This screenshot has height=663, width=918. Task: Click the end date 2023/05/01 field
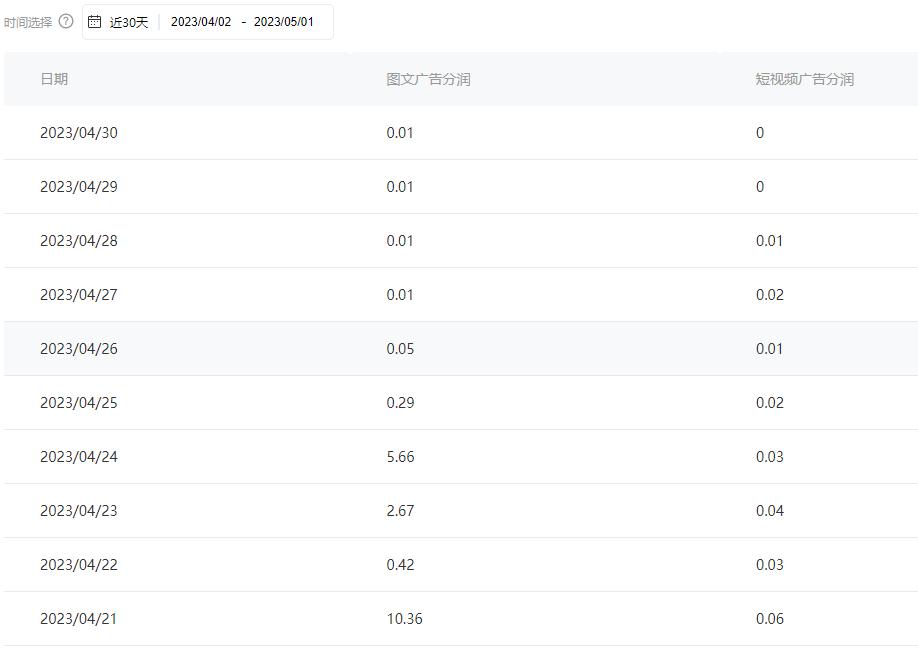click(283, 22)
